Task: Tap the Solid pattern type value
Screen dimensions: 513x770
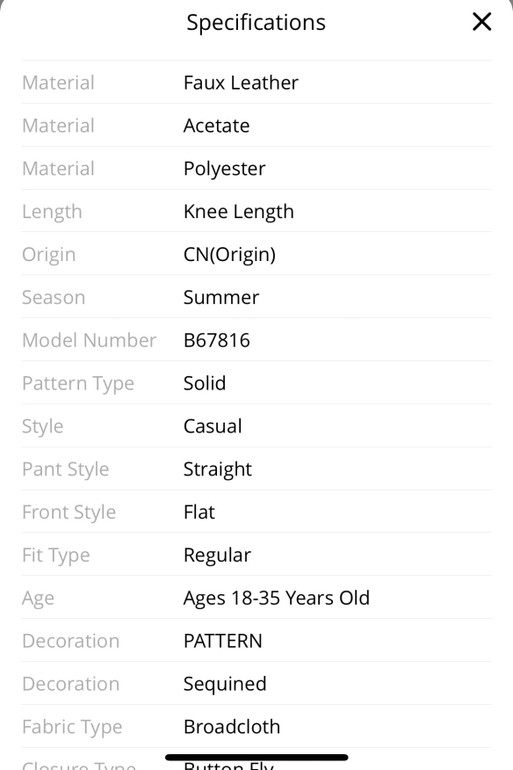Action: pos(205,383)
